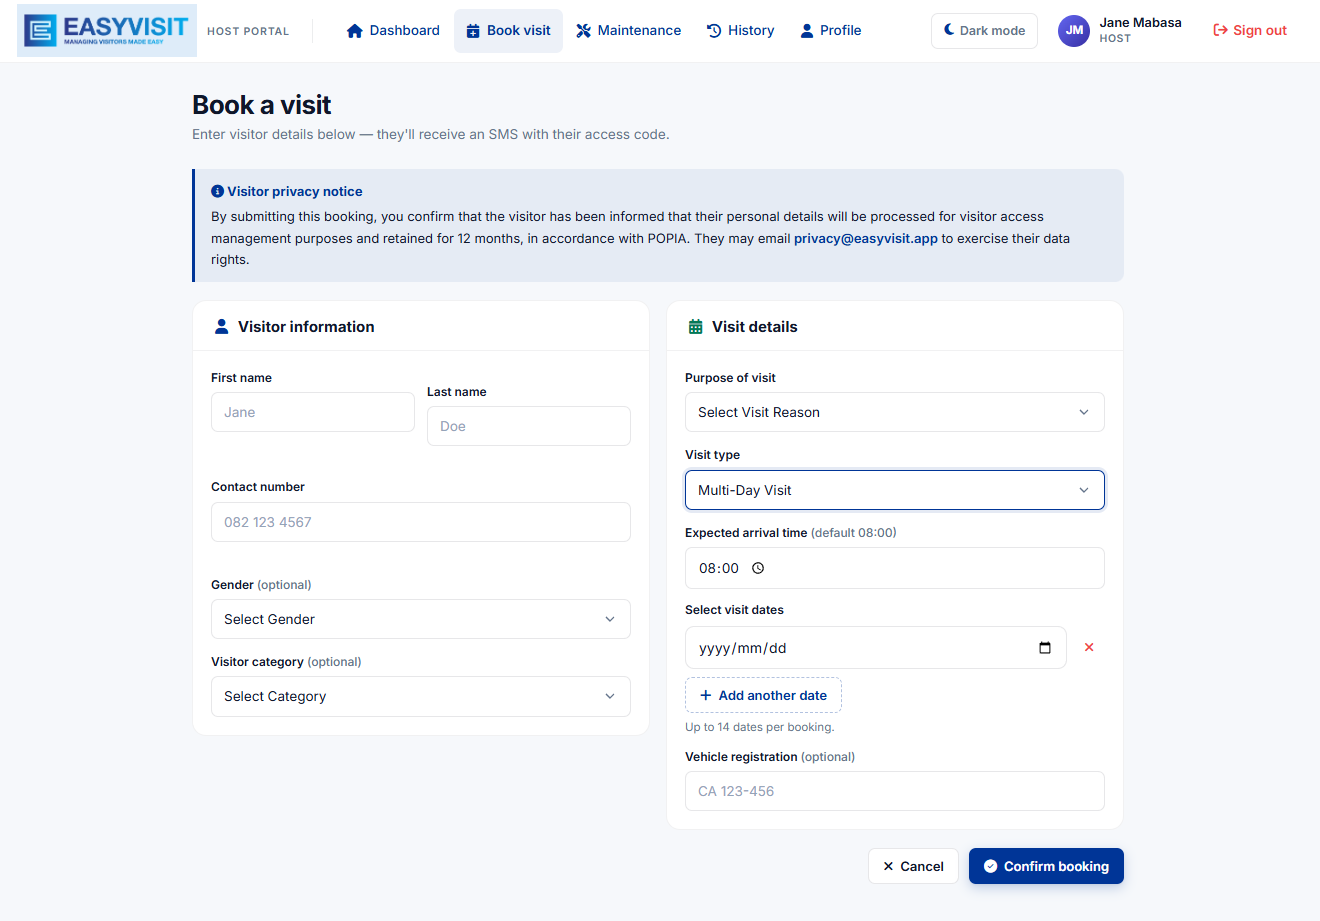
Task: Click the Jane Mabasa user name
Action: coord(1140,22)
